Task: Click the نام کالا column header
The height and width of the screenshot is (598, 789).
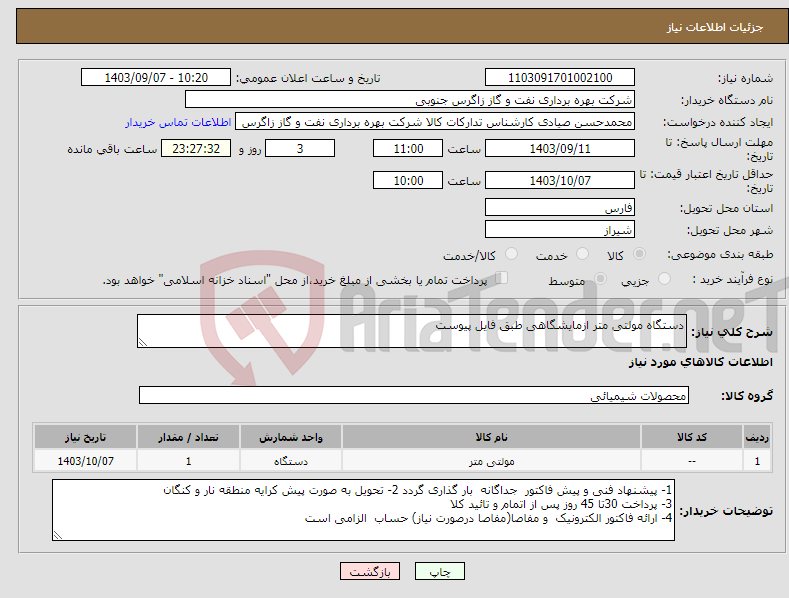Action: [x=491, y=437]
